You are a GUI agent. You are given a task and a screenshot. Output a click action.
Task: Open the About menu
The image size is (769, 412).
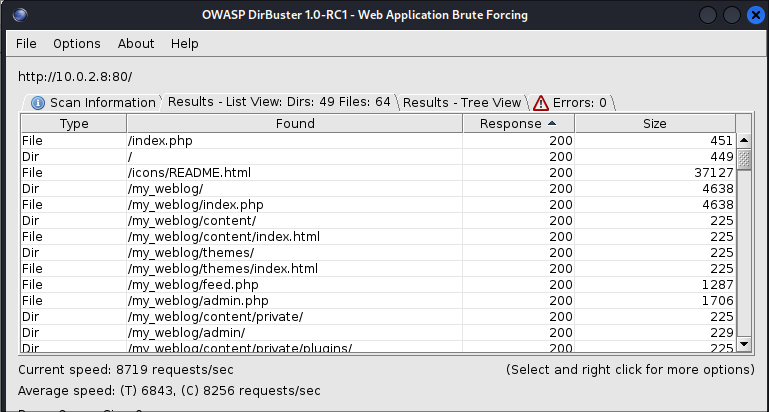point(136,44)
